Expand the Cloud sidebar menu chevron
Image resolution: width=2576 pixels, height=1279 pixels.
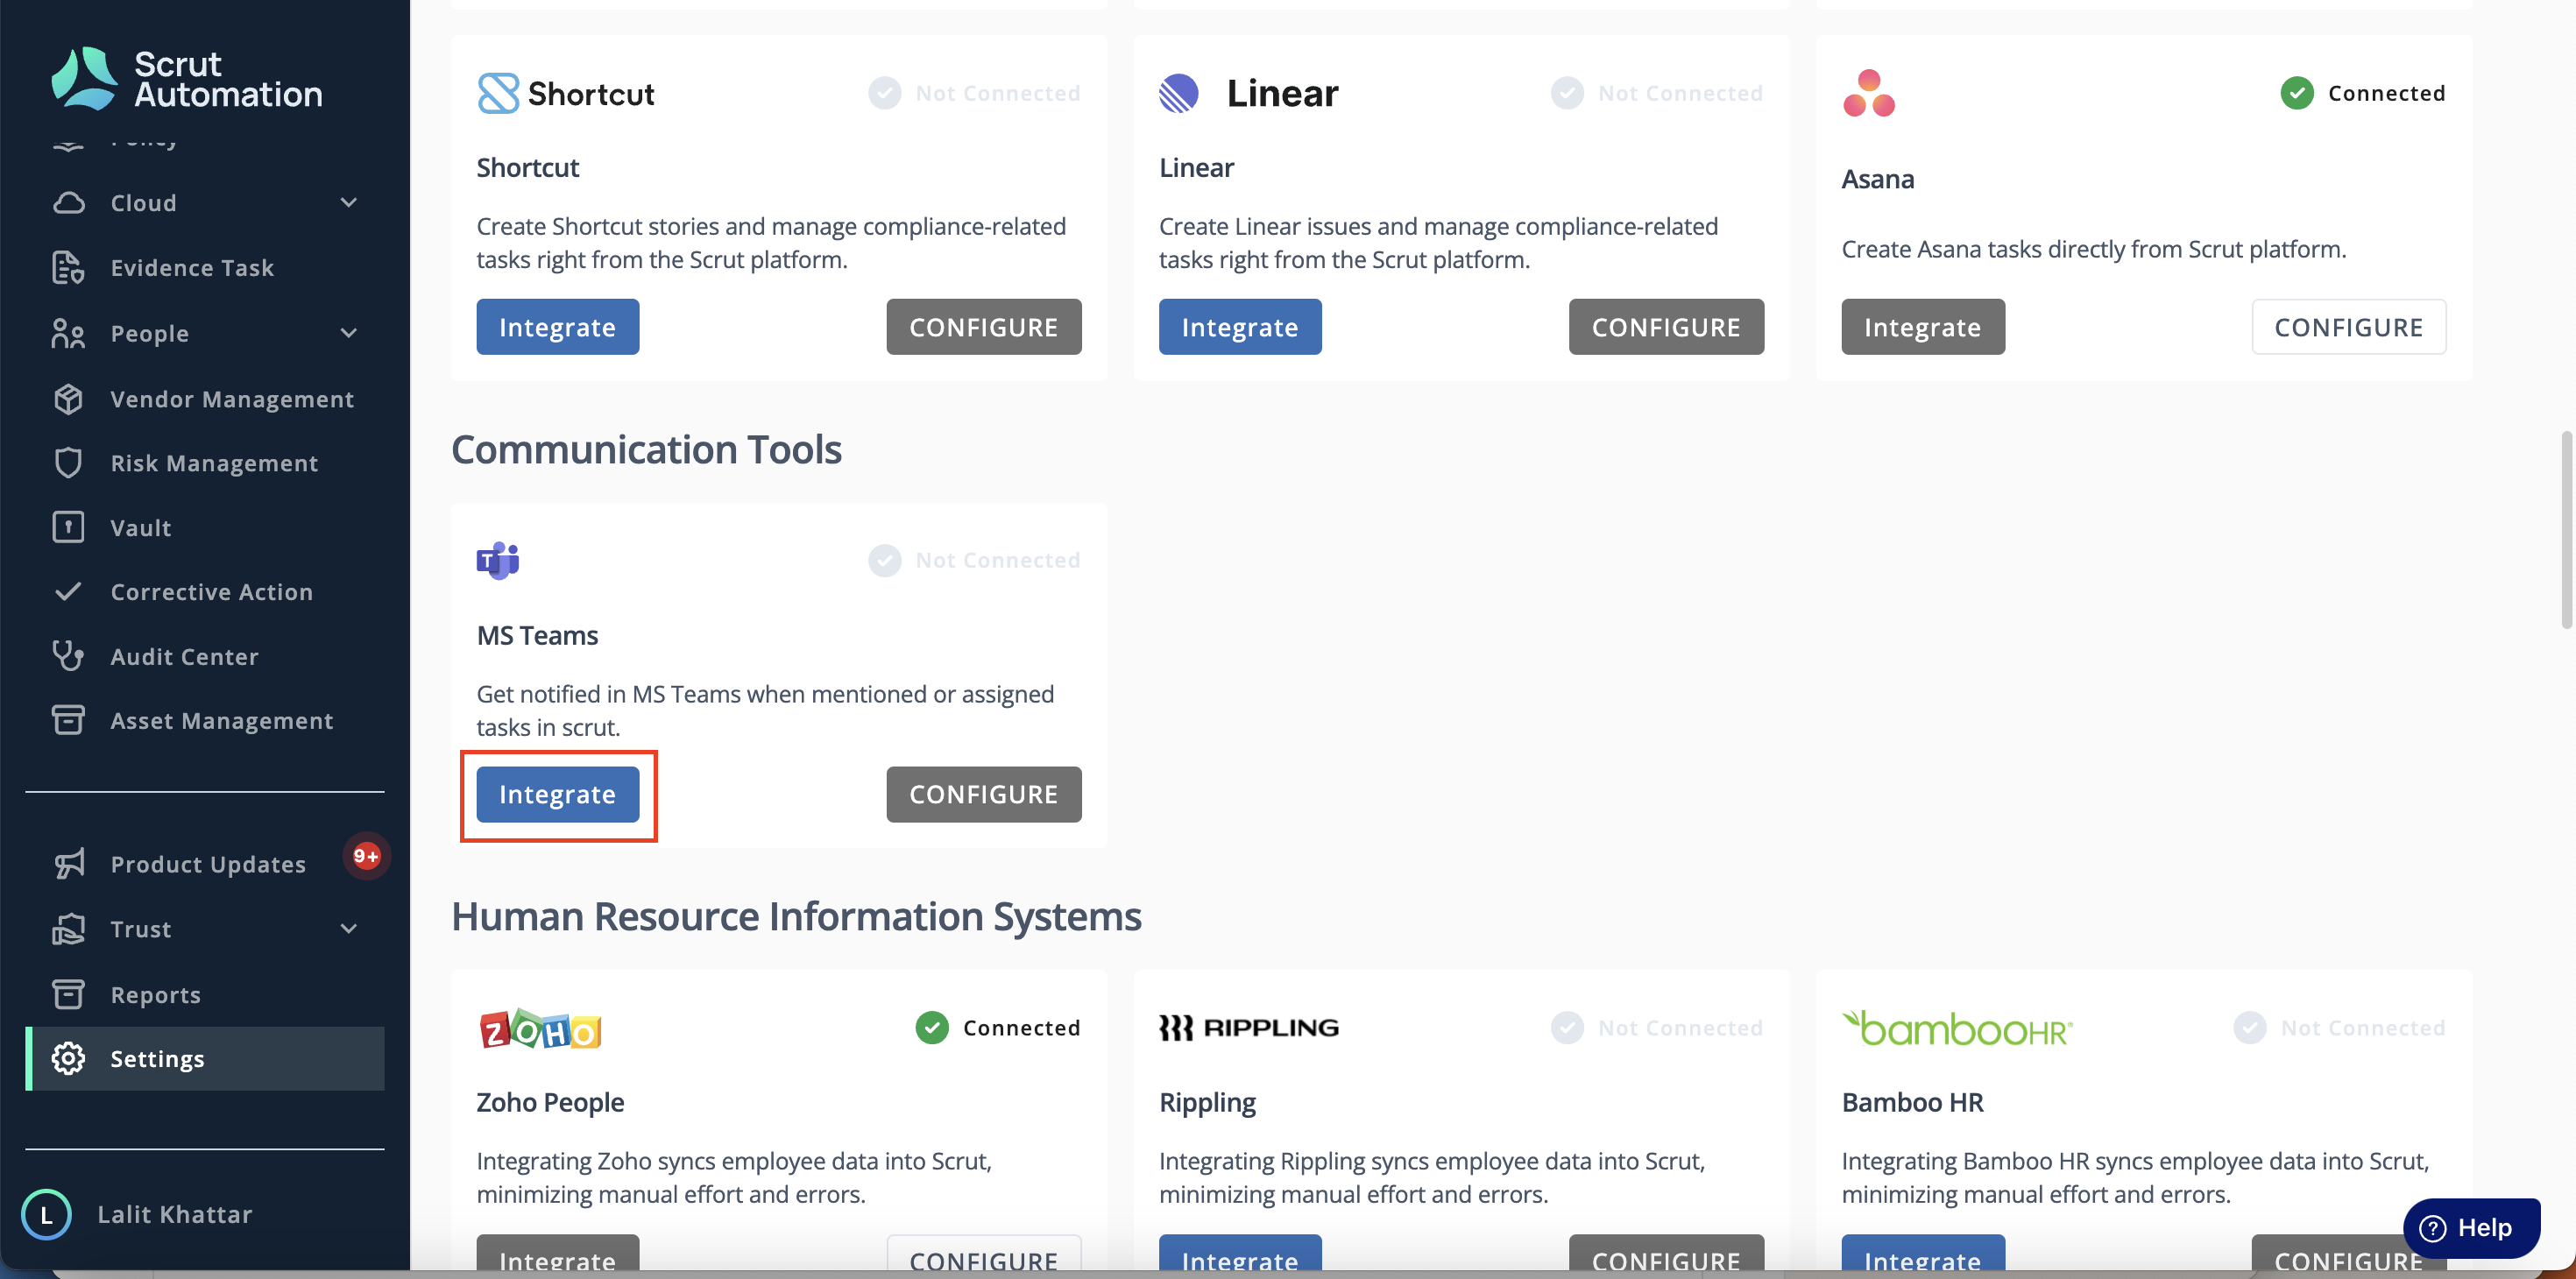(349, 203)
